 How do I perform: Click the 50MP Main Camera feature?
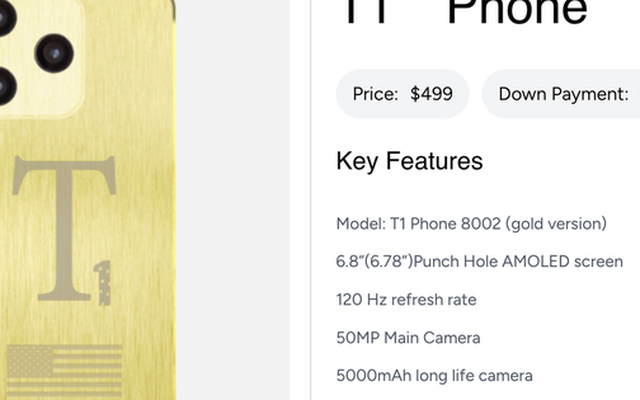(408, 337)
